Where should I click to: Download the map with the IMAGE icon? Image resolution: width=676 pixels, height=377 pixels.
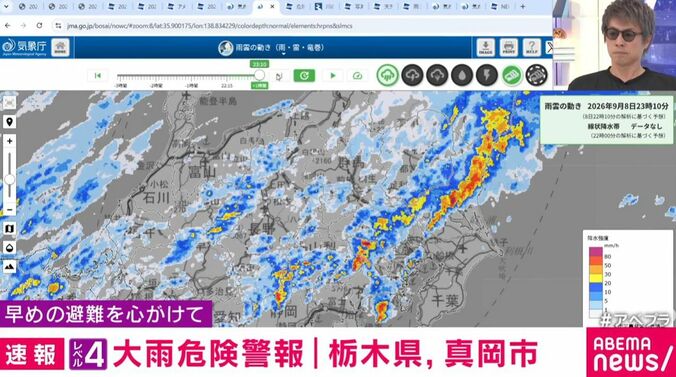click(x=485, y=47)
